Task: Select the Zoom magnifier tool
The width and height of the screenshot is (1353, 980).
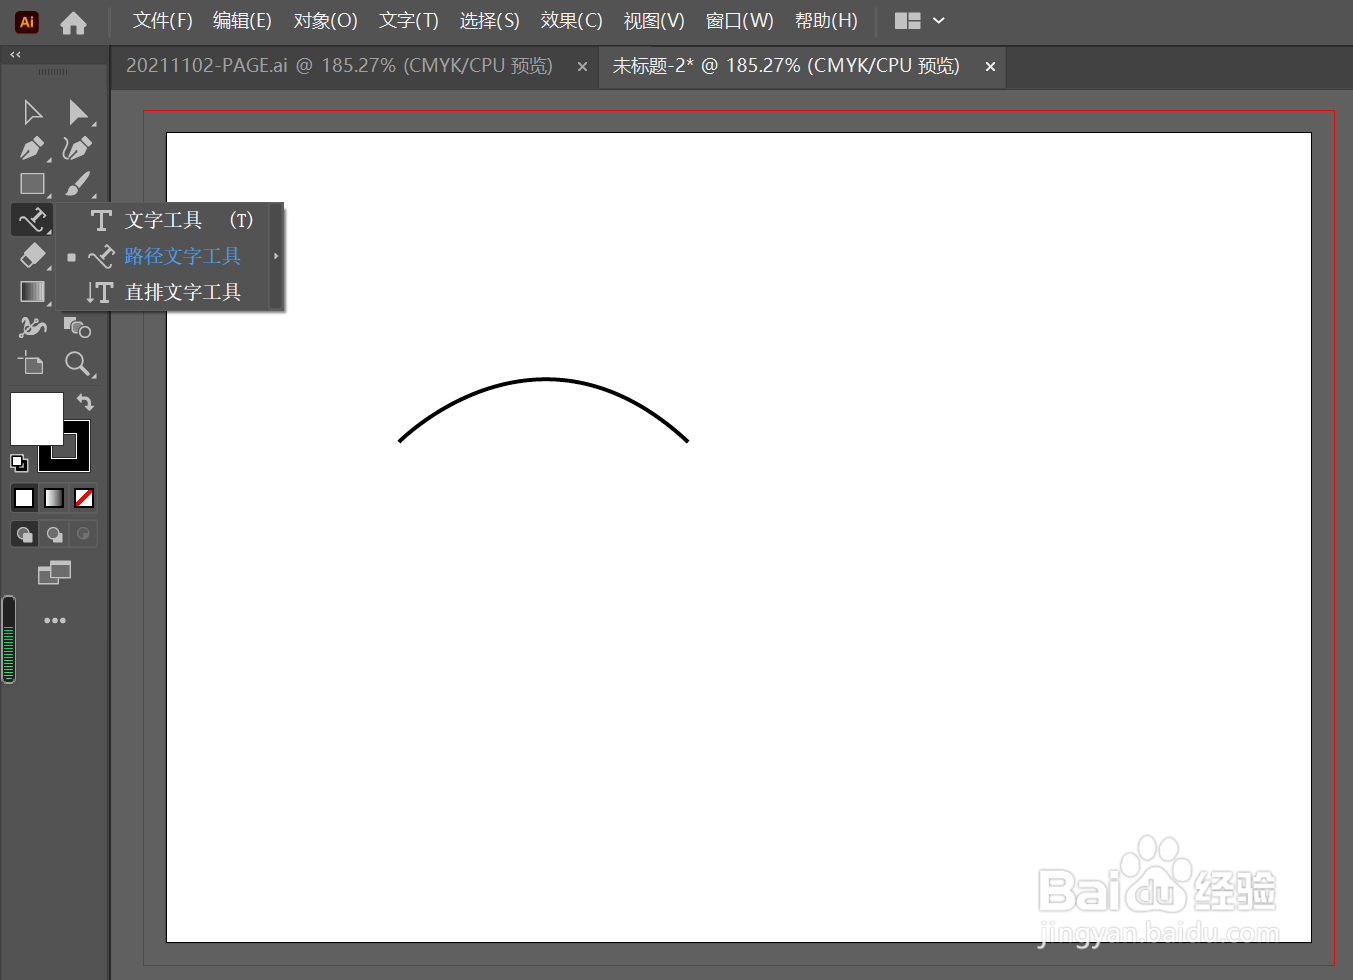Action: (77, 363)
